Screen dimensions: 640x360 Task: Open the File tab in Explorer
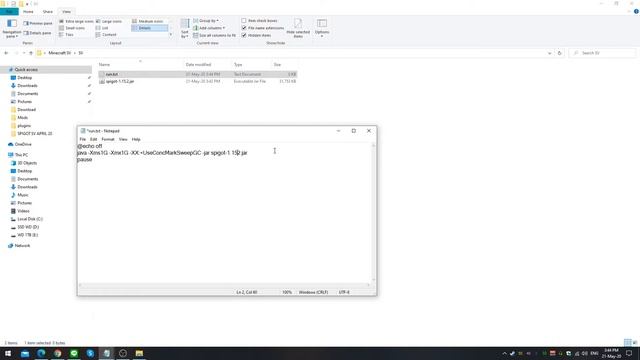(x=9, y=11)
